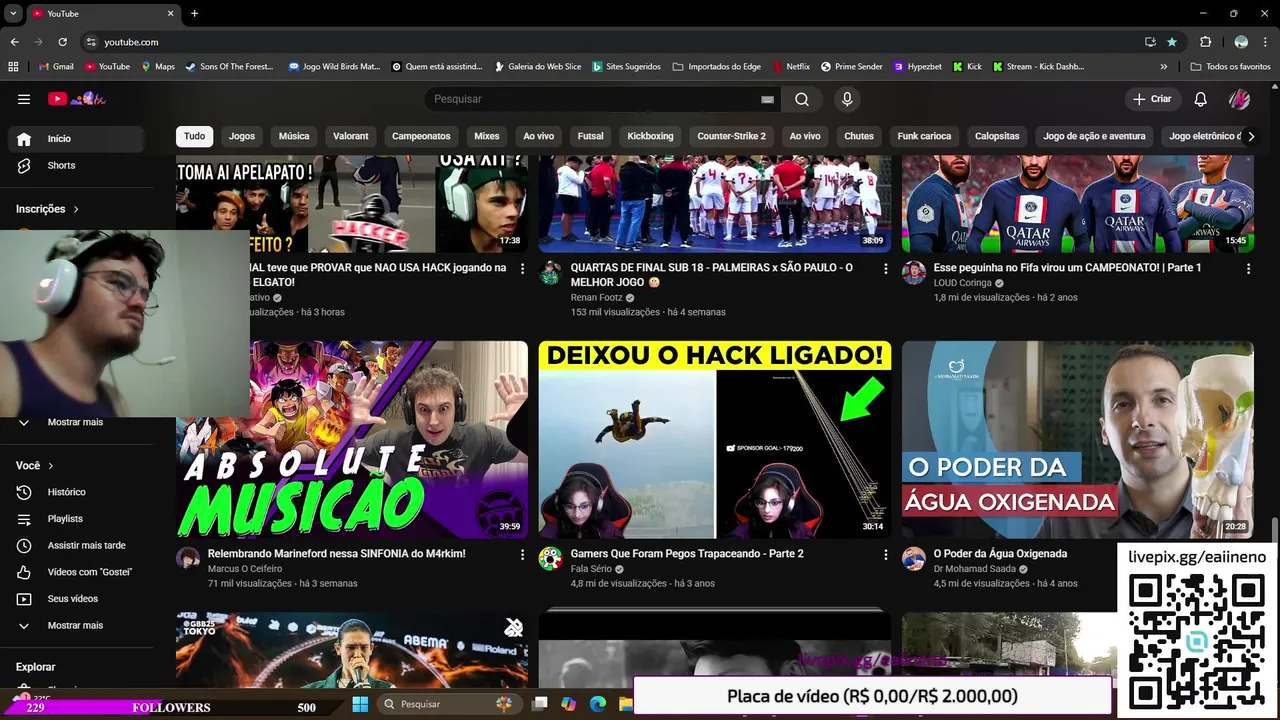Open Copilot from the taskbar
Image resolution: width=1280 pixels, height=720 pixels.
[x=569, y=704]
